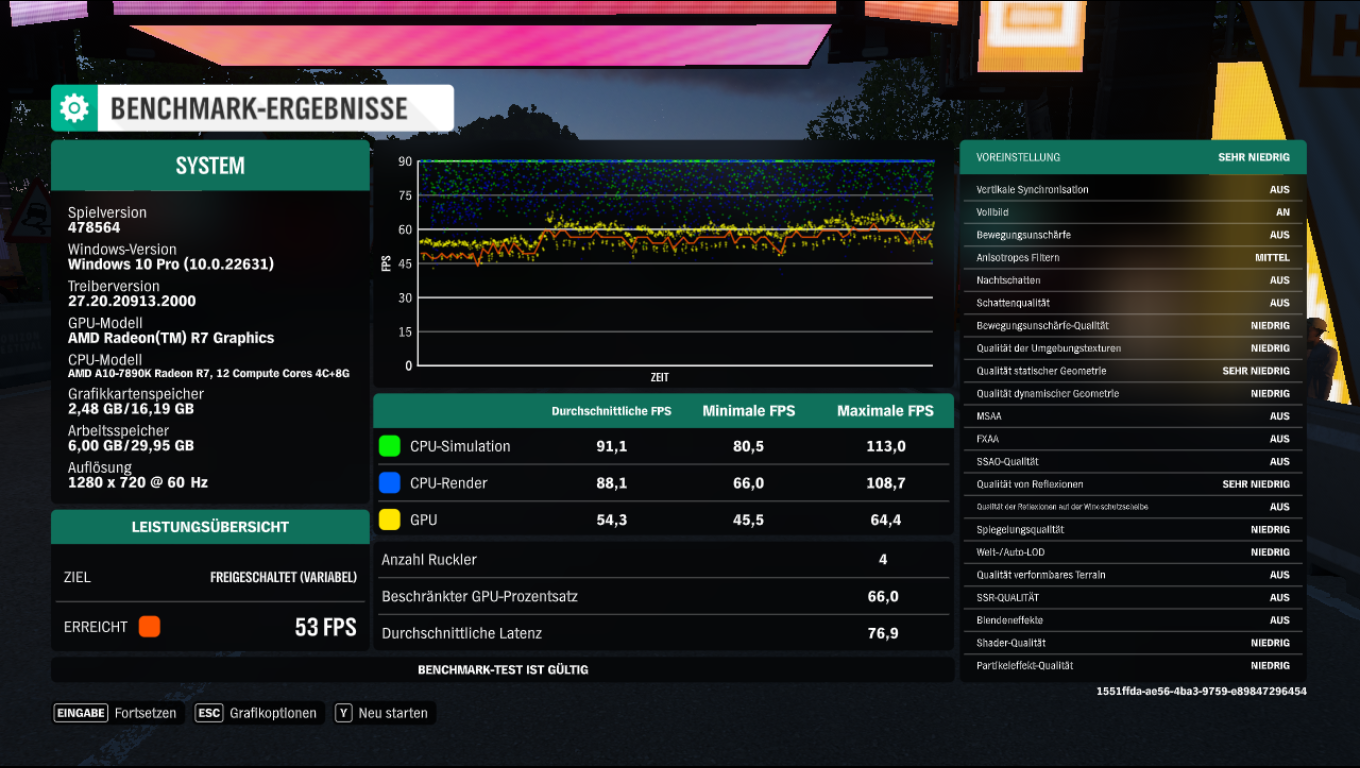Select the green CPU-Simulation legend square
Screen dimensions: 1360x768
389,446
